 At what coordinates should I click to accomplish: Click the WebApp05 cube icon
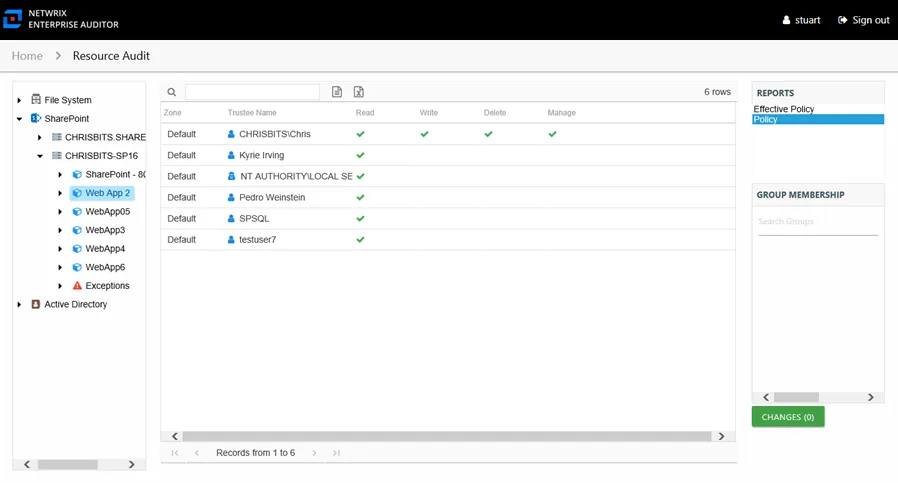pos(77,211)
